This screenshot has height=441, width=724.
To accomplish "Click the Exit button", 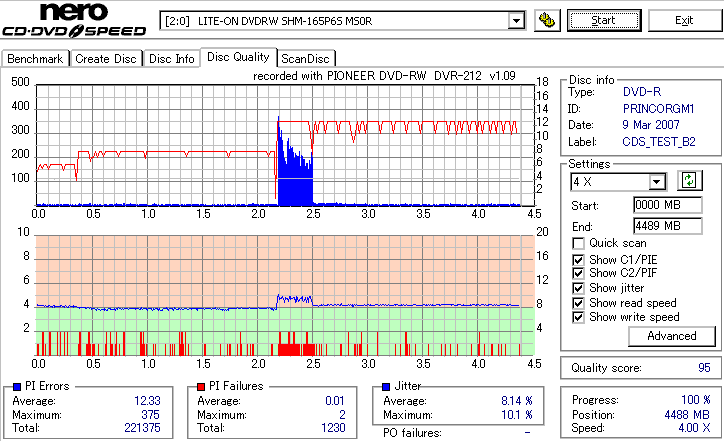I will point(684,20).
